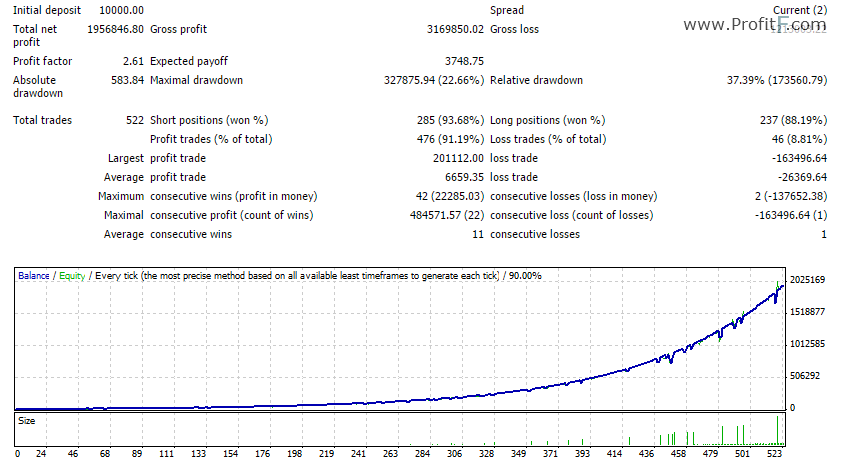846x472 pixels.
Task: Select Average profit trade value 6659.35
Action: [465, 177]
